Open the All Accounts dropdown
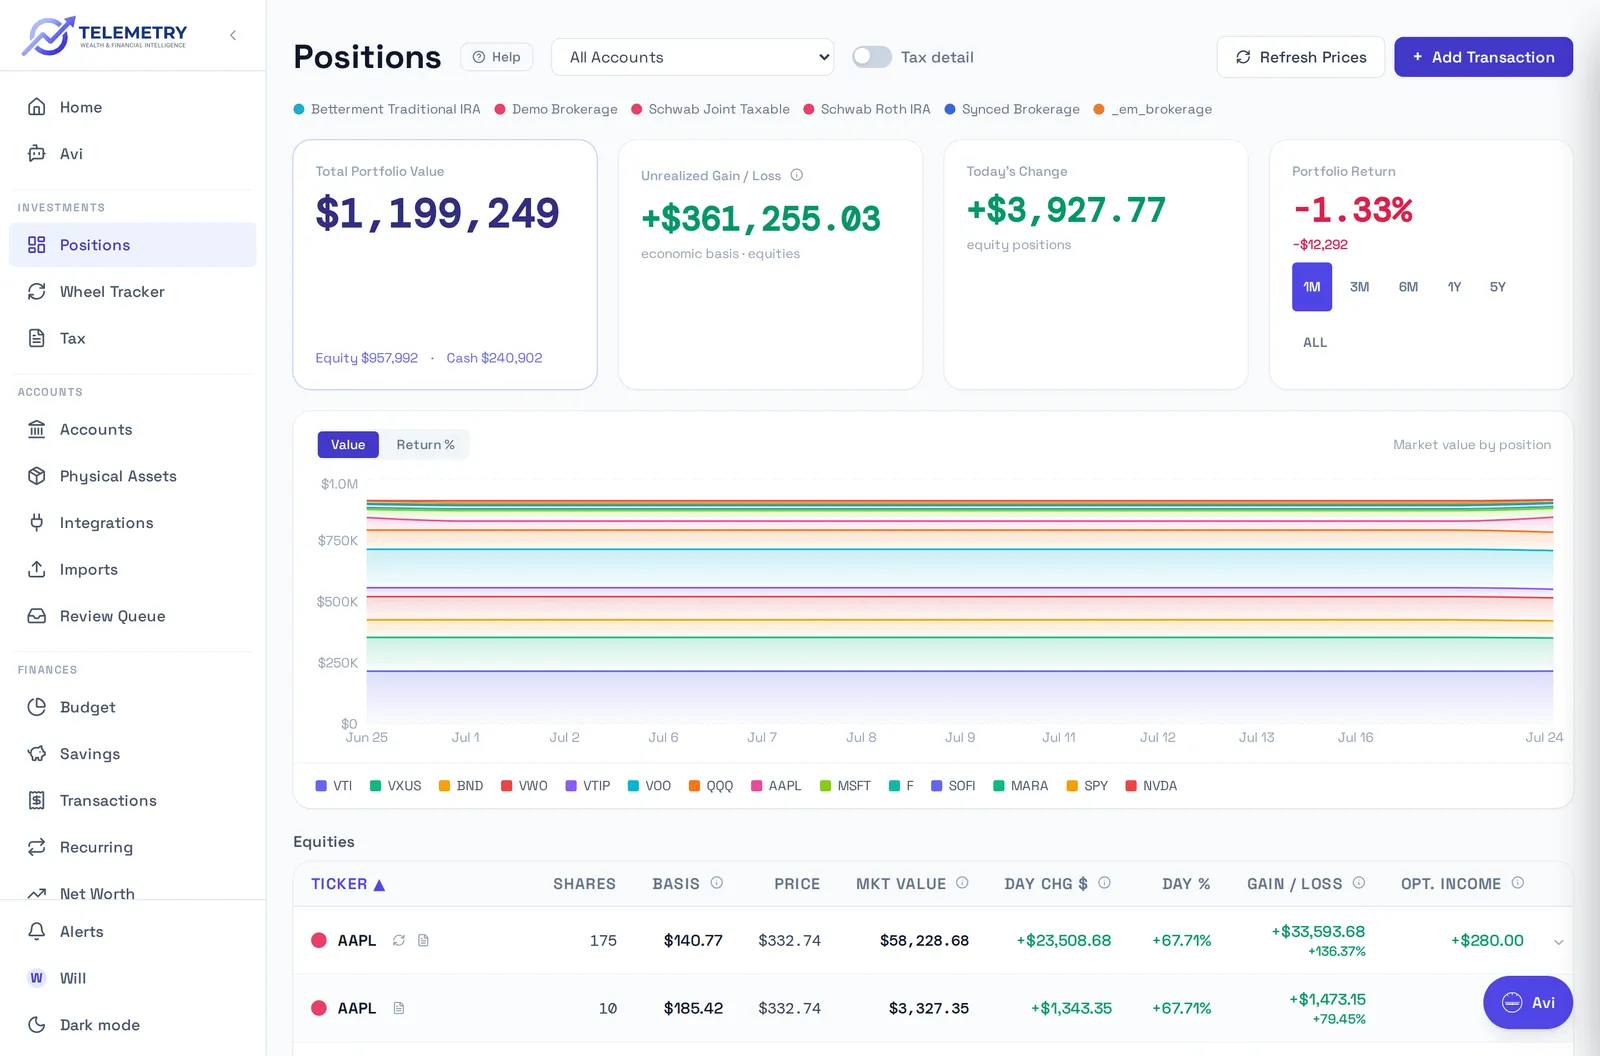Image resolution: width=1600 pixels, height=1056 pixels. [693, 57]
